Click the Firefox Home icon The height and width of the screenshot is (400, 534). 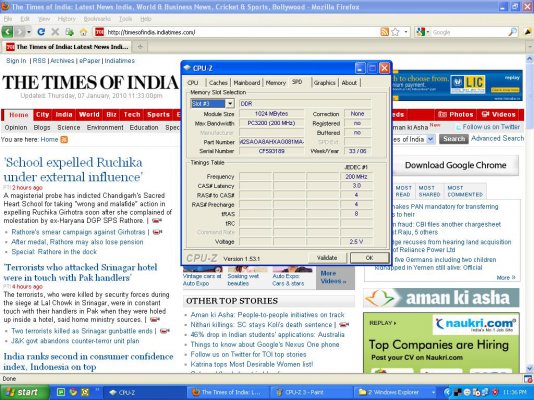(83, 32)
